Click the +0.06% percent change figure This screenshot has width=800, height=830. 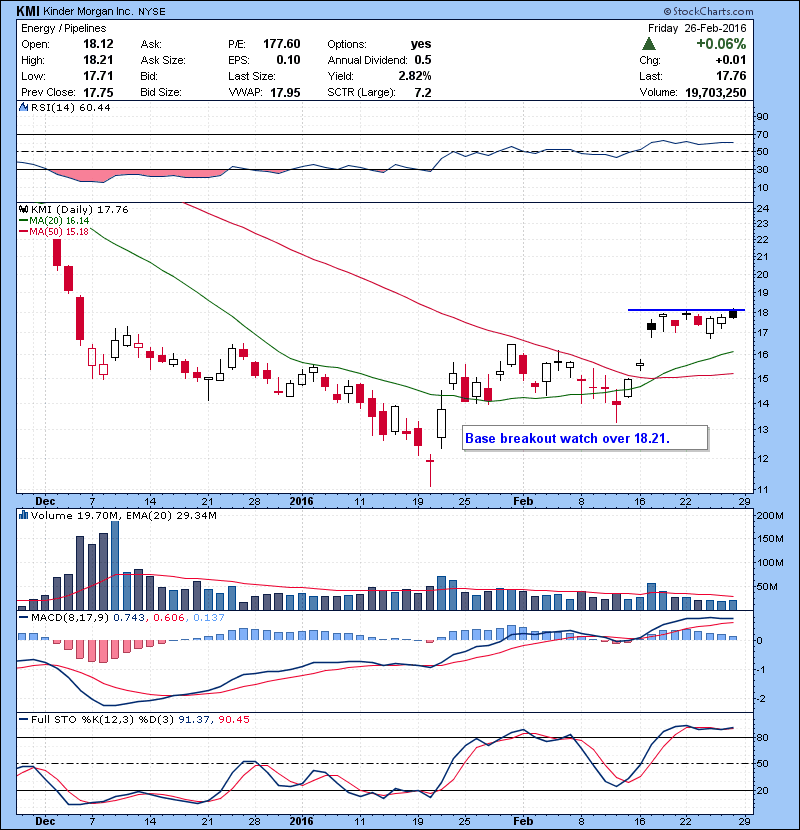coord(721,44)
